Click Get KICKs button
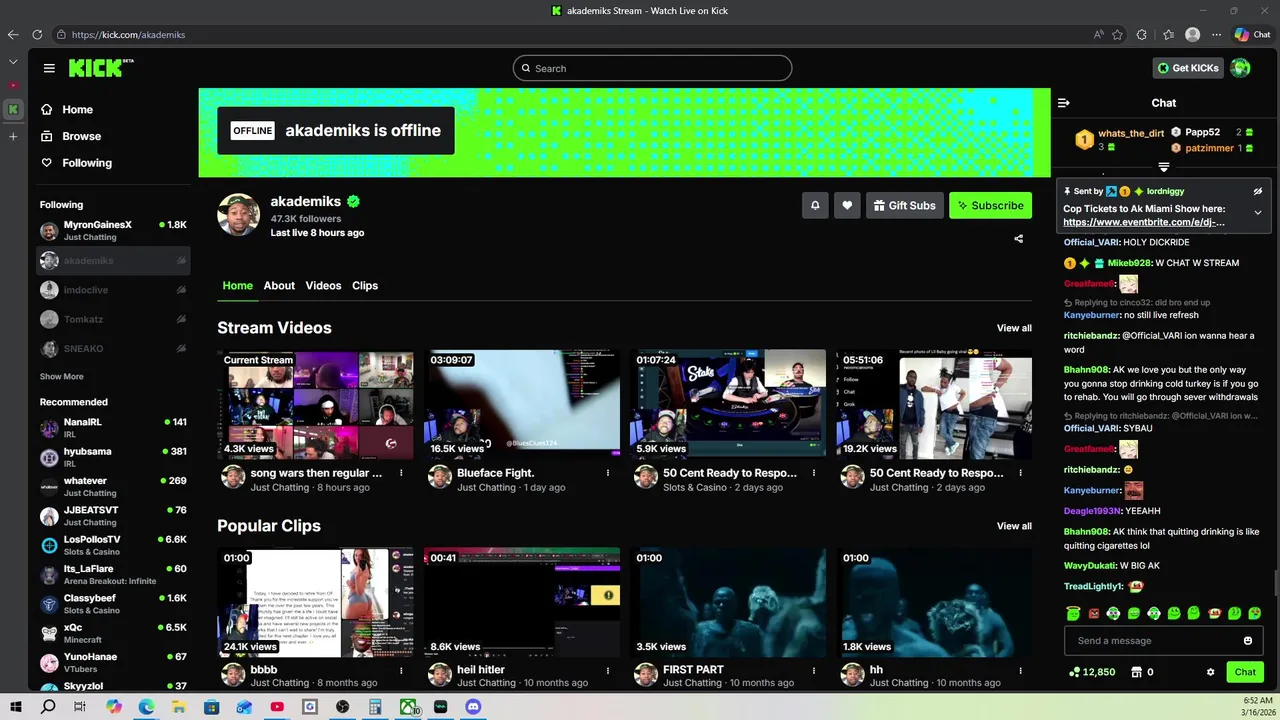The image size is (1280, 720). tap(1188, 68)
